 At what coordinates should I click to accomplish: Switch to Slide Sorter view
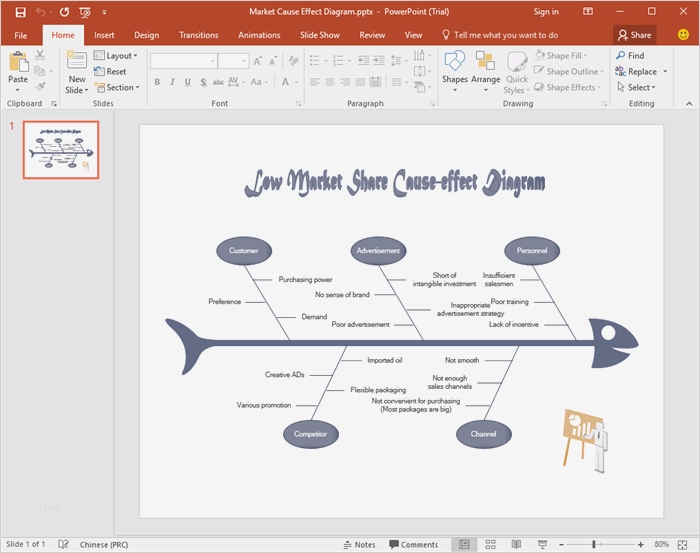(489, 544)
